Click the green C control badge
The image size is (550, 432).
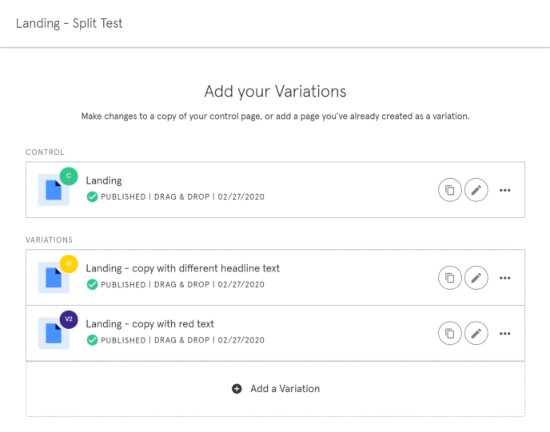pyautogui.click(x=69, y=176)
